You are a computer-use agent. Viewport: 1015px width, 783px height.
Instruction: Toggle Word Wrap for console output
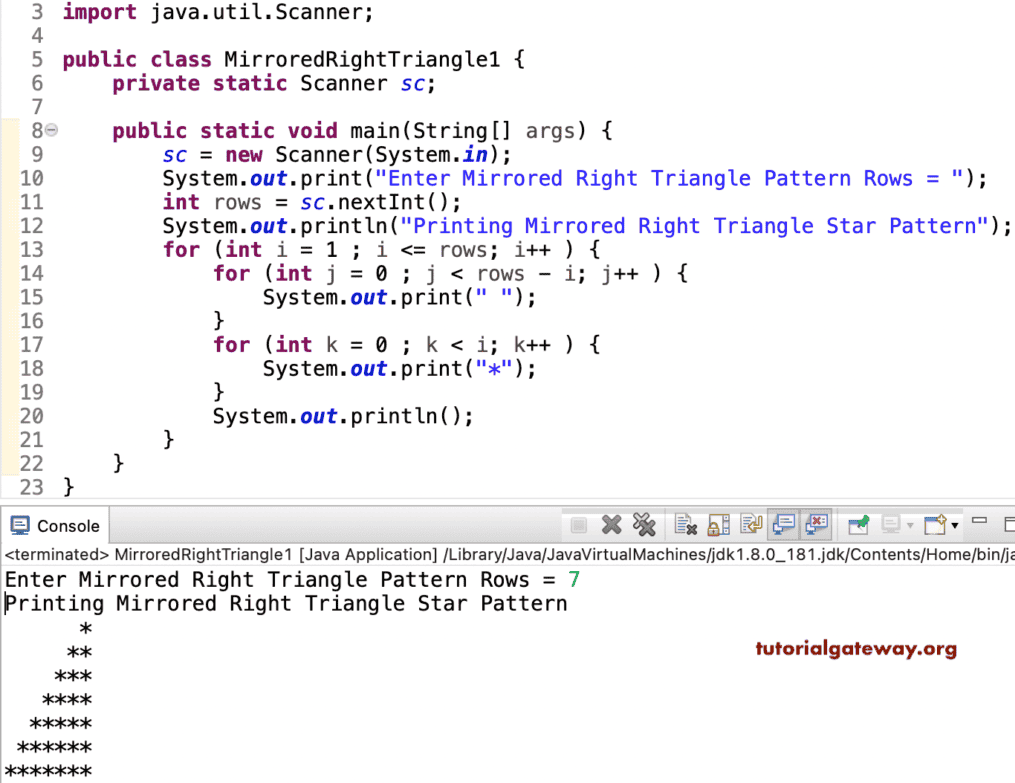[x=748, y=525]
